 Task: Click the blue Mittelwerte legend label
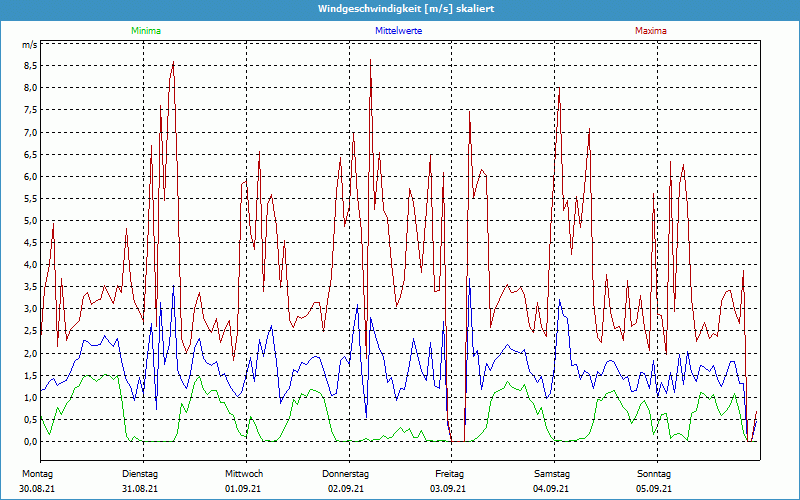(x=398, y=31)
